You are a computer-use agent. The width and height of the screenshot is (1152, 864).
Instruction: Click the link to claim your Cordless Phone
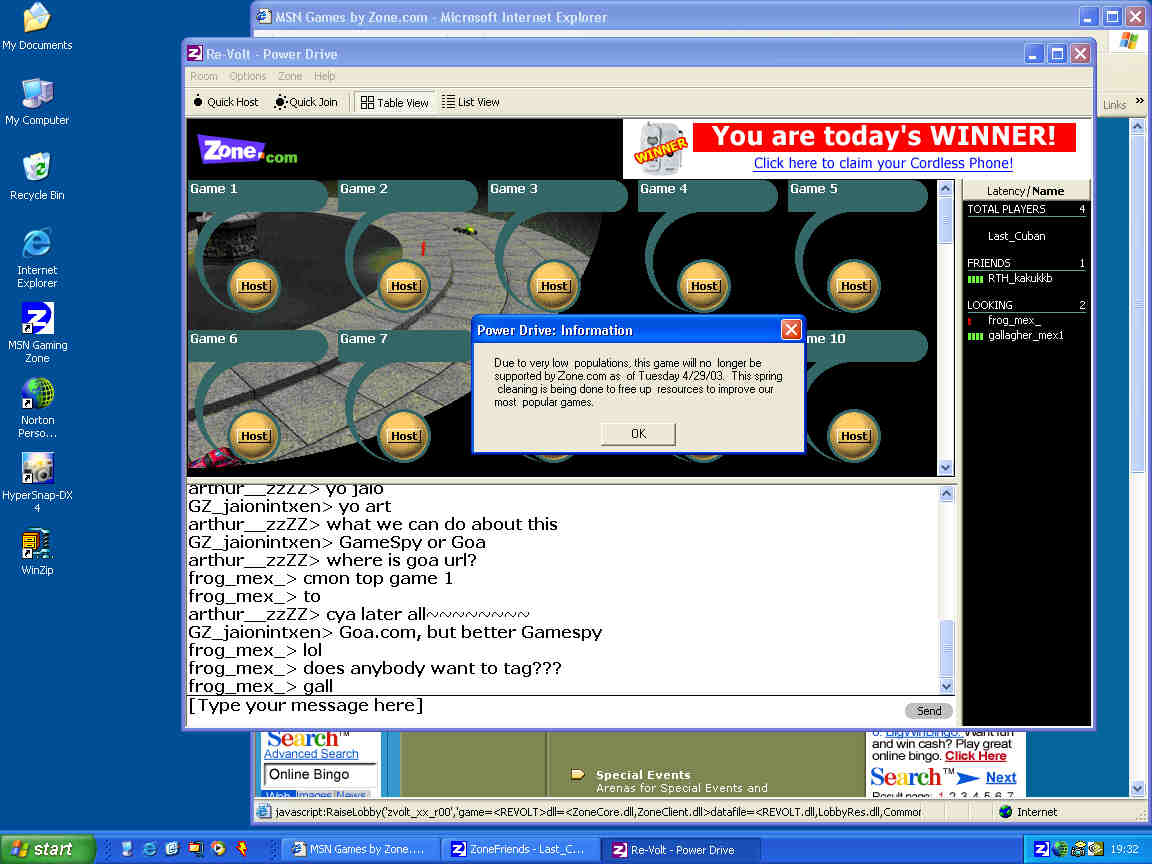pos(882,163)
